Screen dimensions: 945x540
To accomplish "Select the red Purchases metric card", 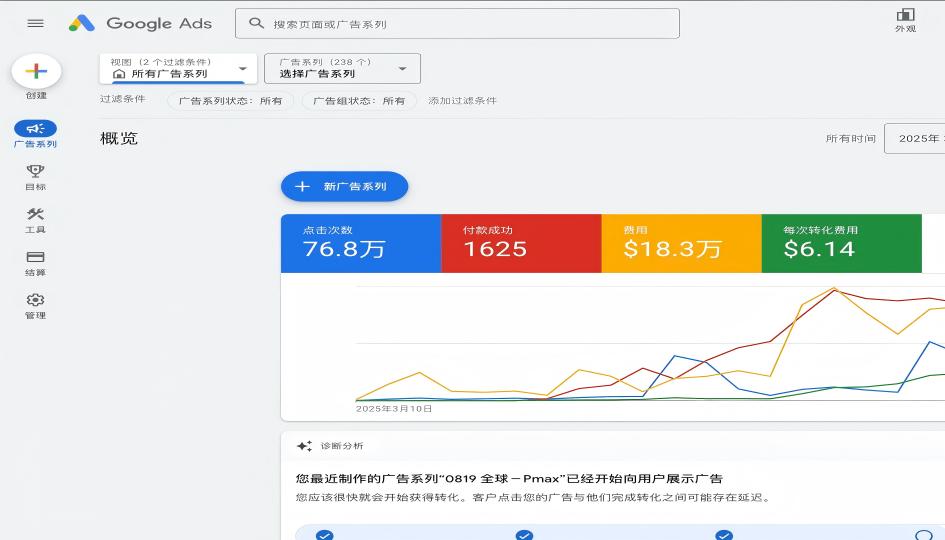I will [520, 243].
